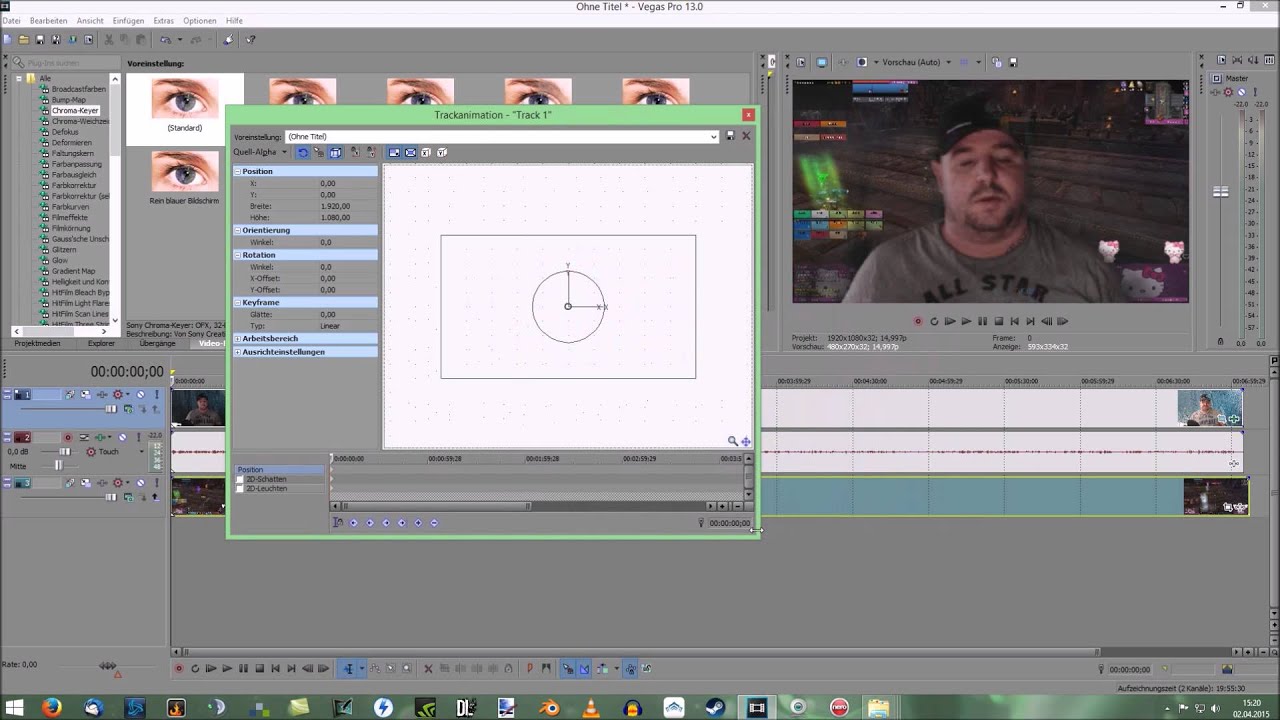Click the prevent movement Y icon in Trackanimation
This screenshot has height=720, width=1280.
(x=371, y=152)
